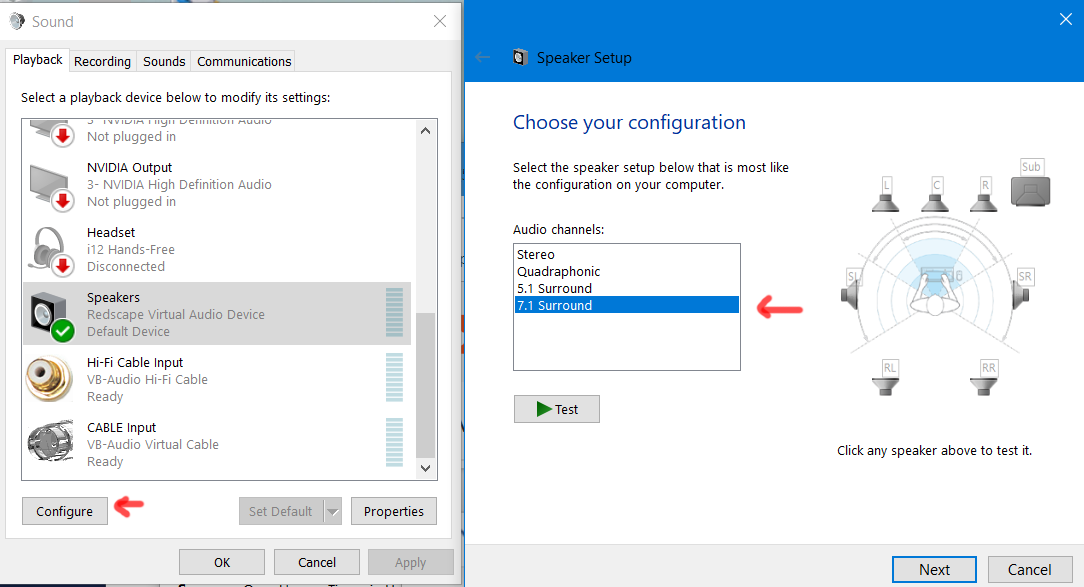Select Stereo audio channel

point(627,254)
